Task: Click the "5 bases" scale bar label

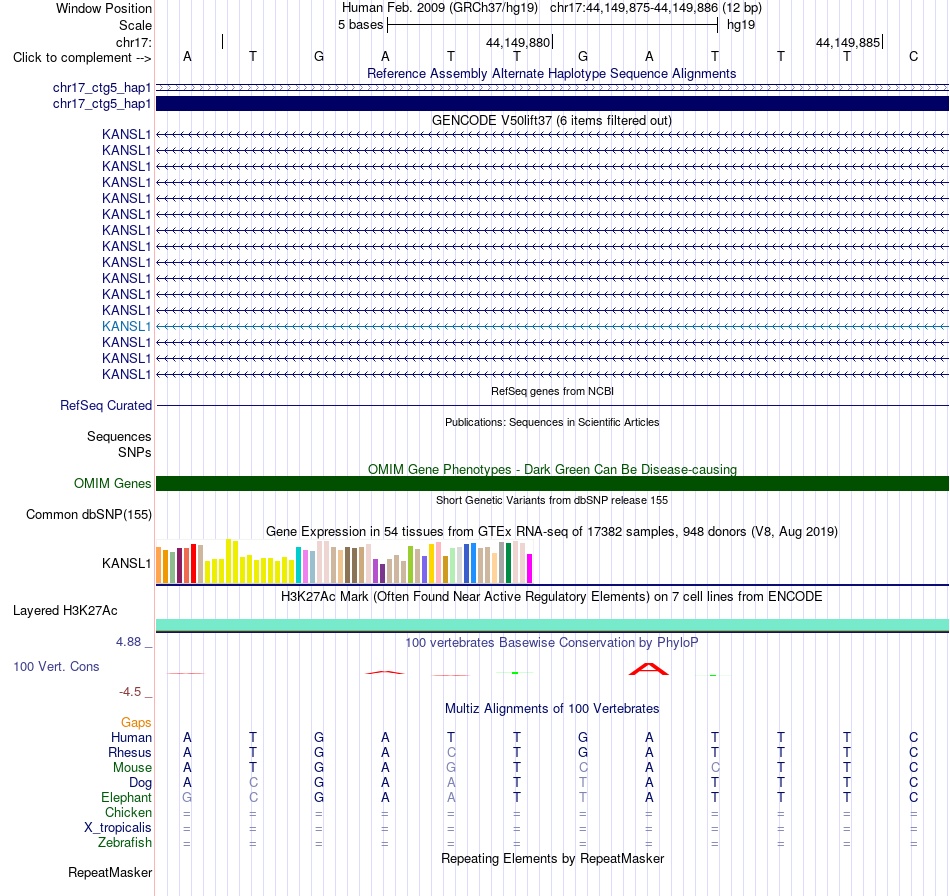Action: tap(360, 25)
